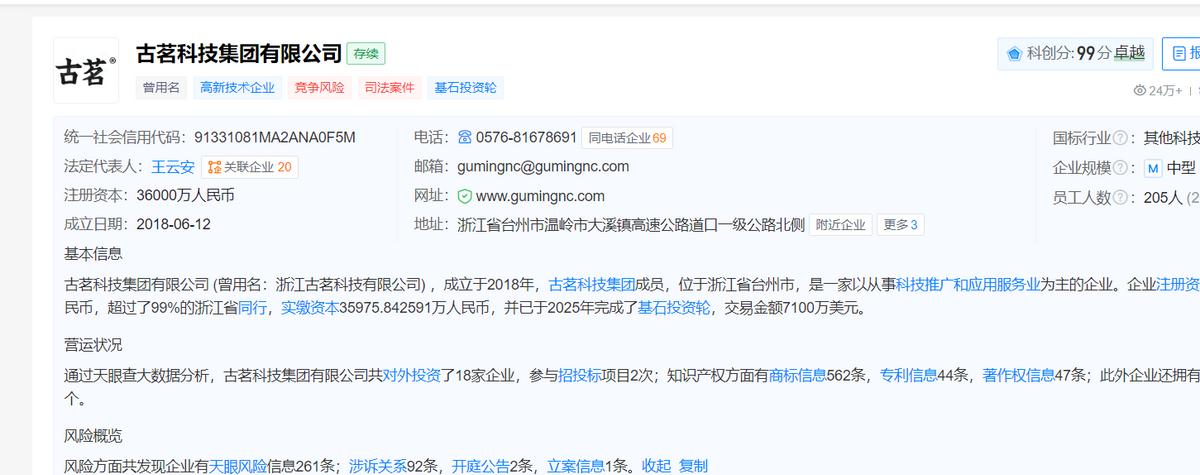This screenshot has width=1200, height=475.
Task: Open the 商标信息 link
Action: (x=797, y=376)
